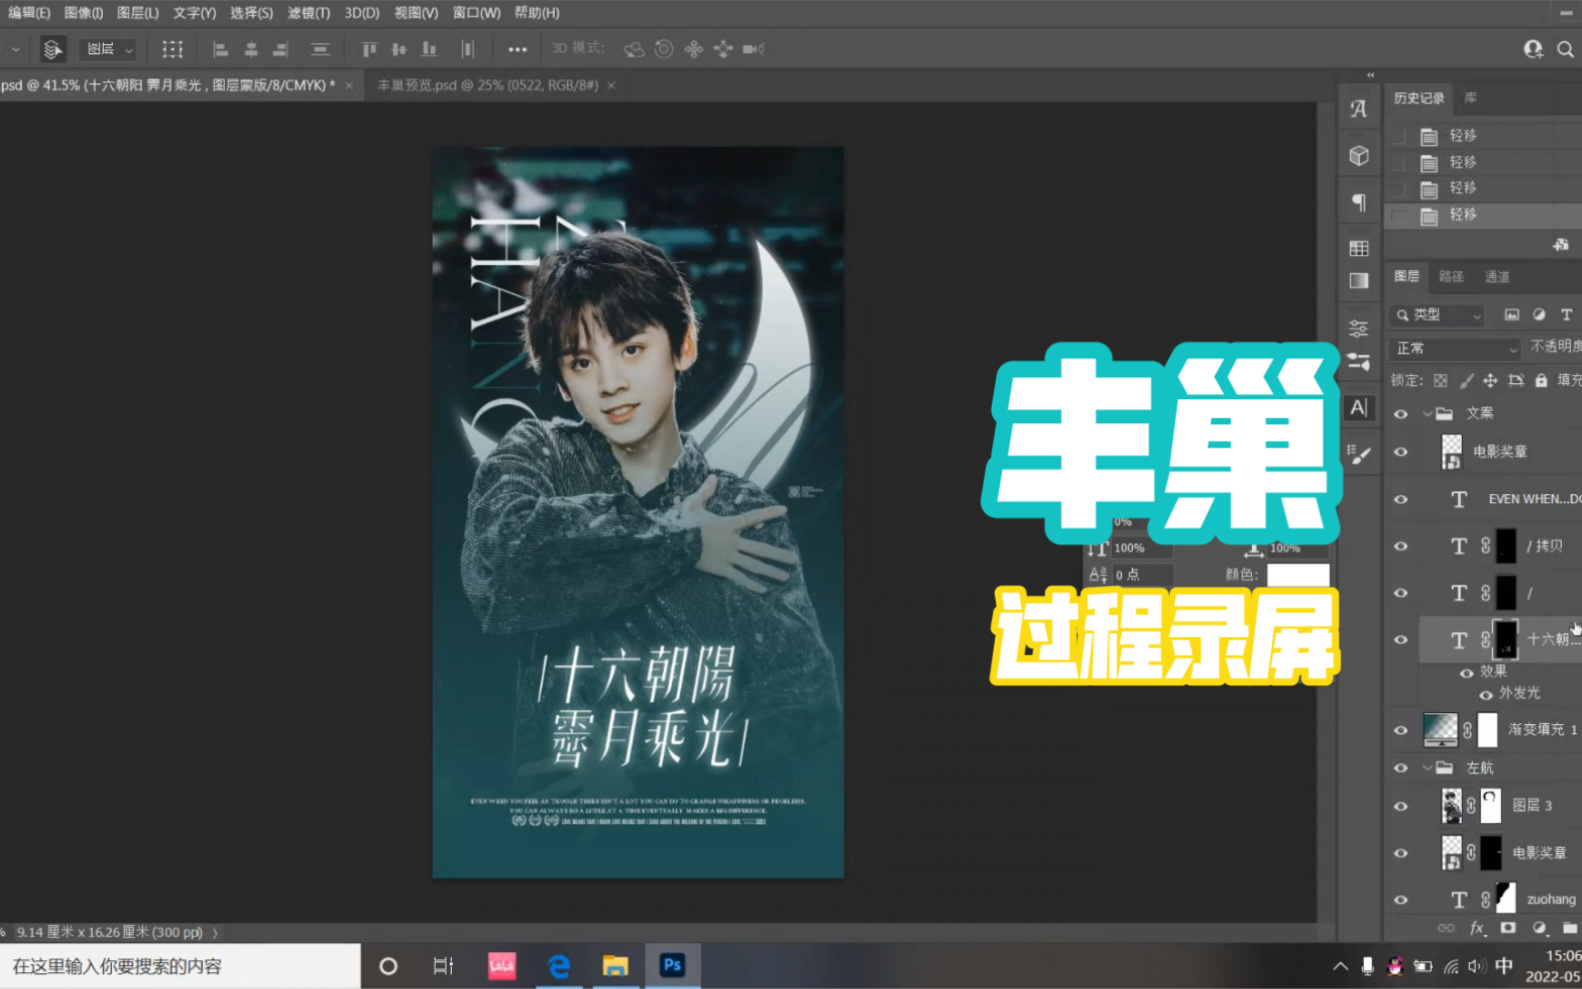The height and width of the screenshot is (989, 1582).
Task: Lock image pixels brush icon
Action: point(1466,380)
